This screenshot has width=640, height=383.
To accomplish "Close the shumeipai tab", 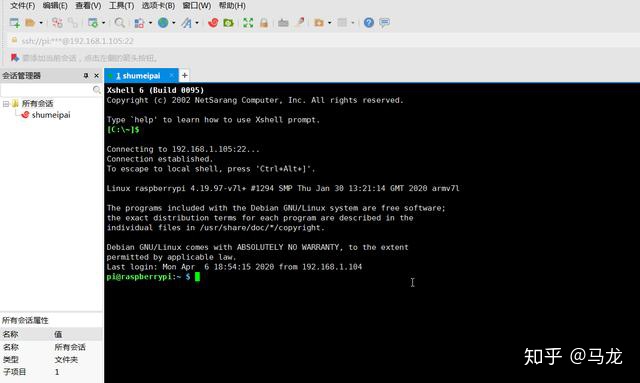I will click(x=172, y=76).
